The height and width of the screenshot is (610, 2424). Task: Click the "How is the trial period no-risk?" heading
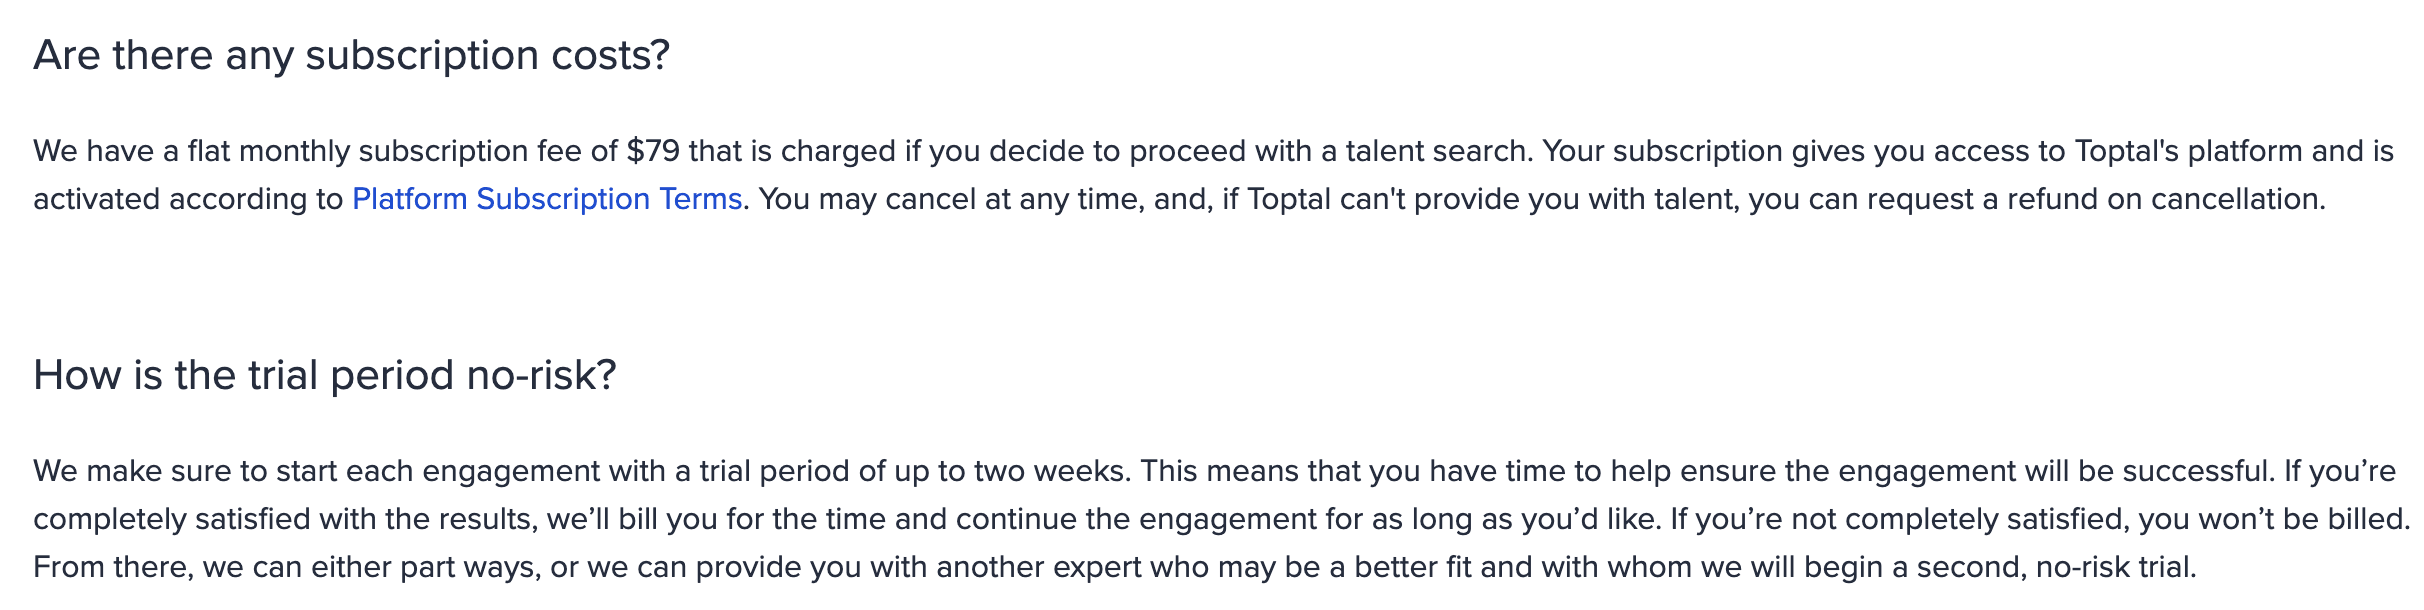pyautogui.click(x=325, y=375)
